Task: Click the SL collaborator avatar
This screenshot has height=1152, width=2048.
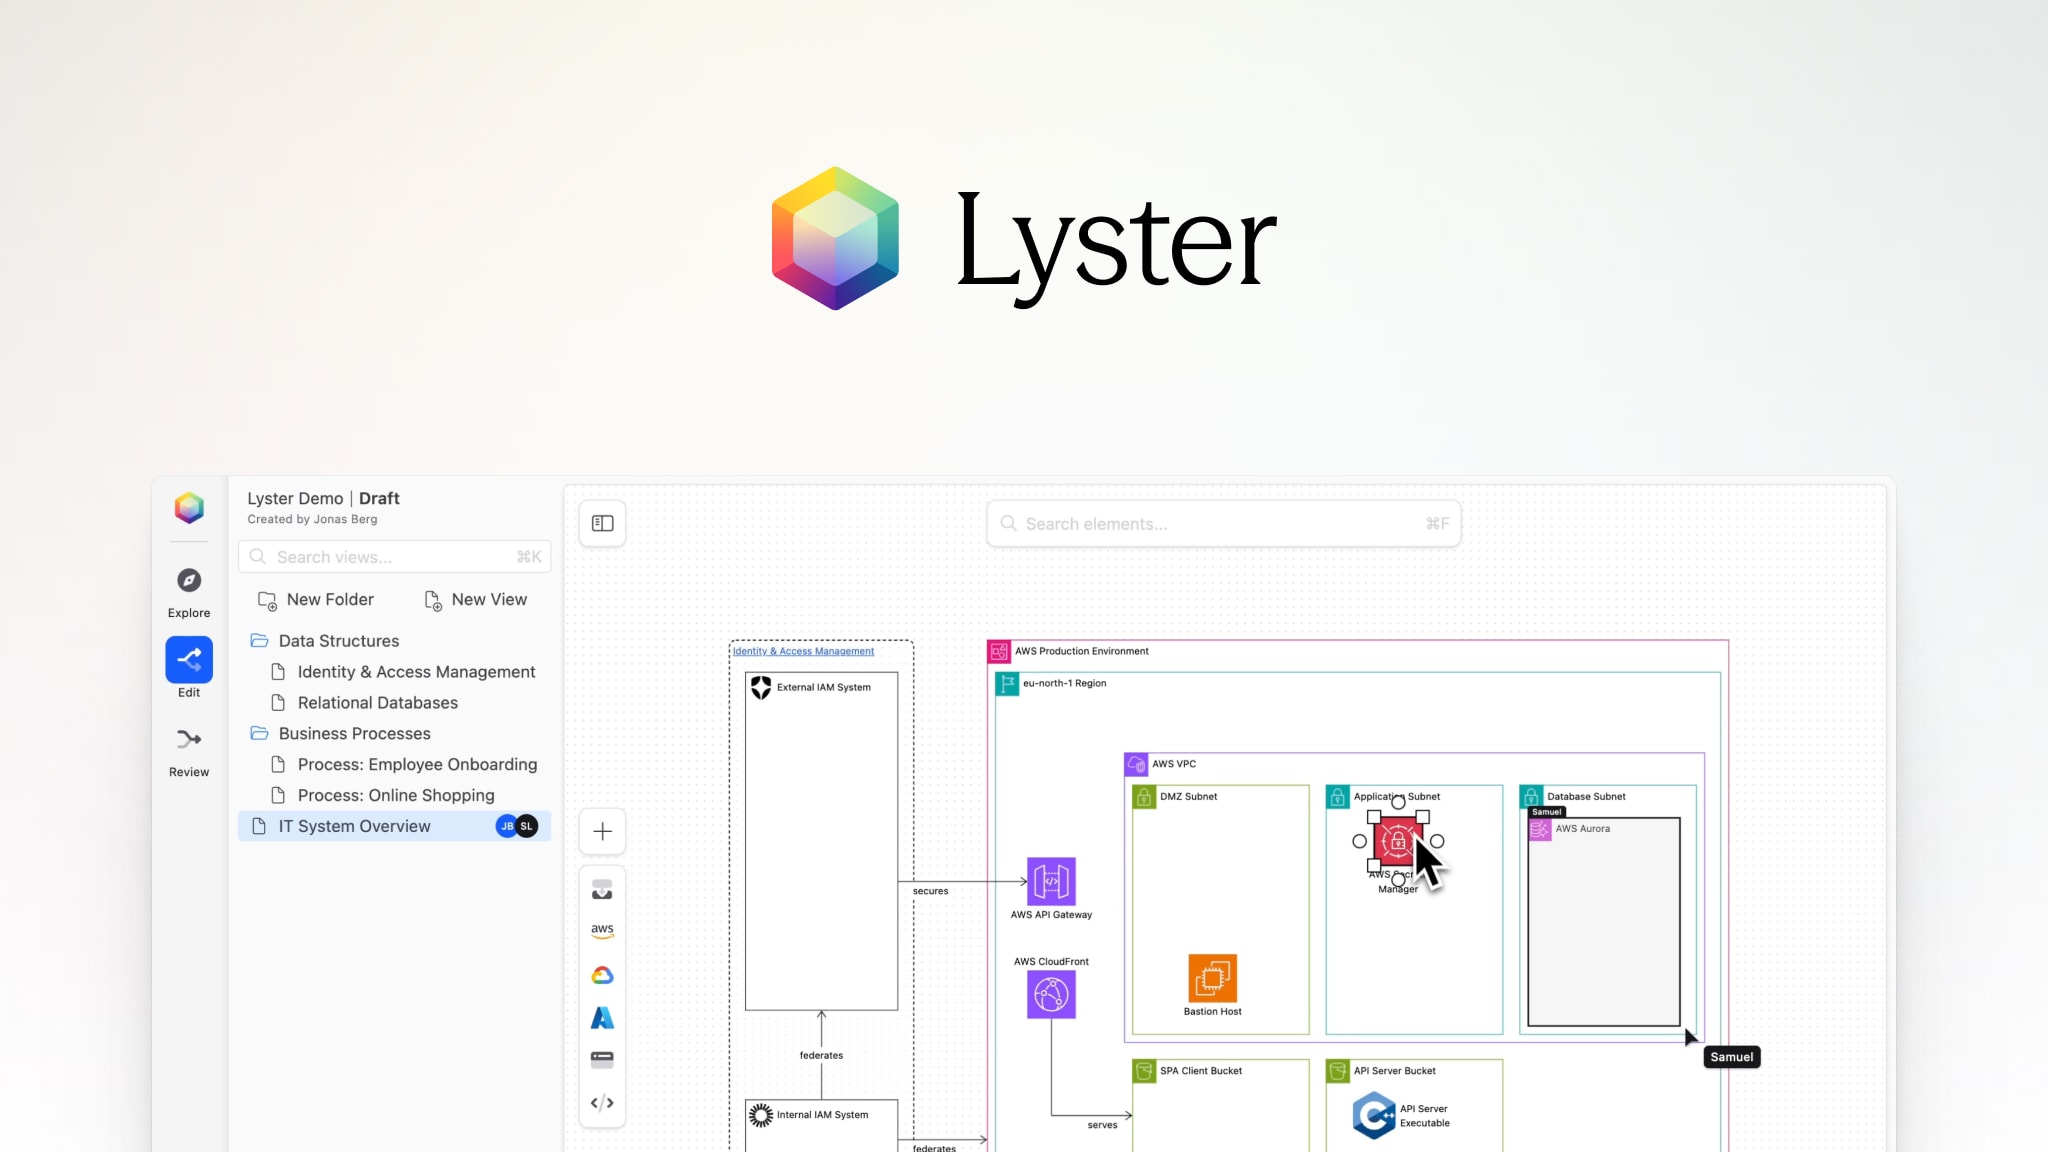Action: coord(527,826)
